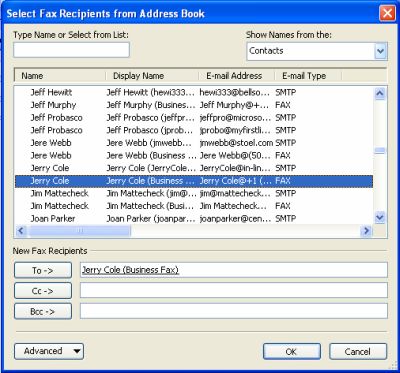The width and height of the screenshot is (400, 373).
Task: Click the Type Name search field
Action: (x=71, y=50)
